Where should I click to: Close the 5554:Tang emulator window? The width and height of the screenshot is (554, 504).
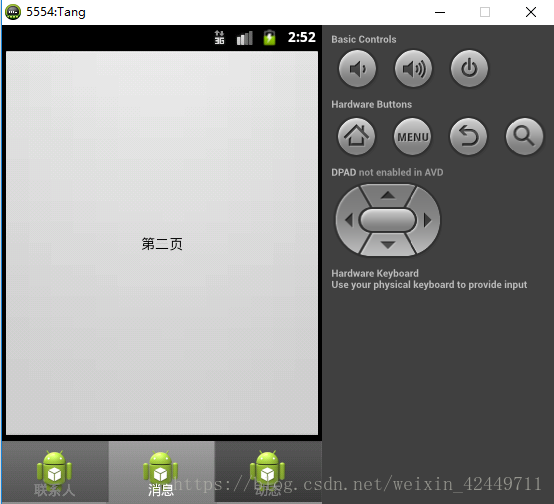[x=531, y=12]
